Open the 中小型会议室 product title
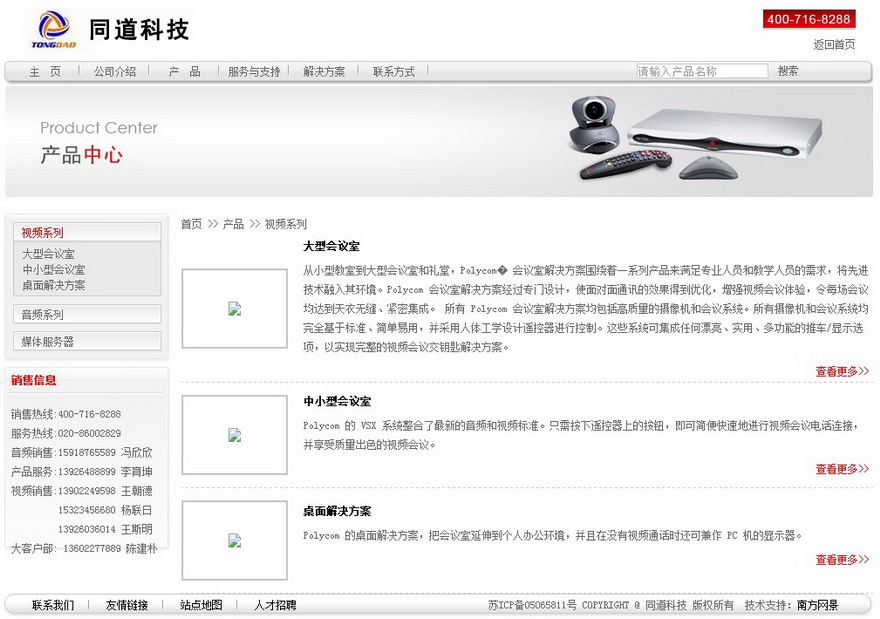Image resolution: width=880 pixels, height=619 pixels. tap(337, 401)
